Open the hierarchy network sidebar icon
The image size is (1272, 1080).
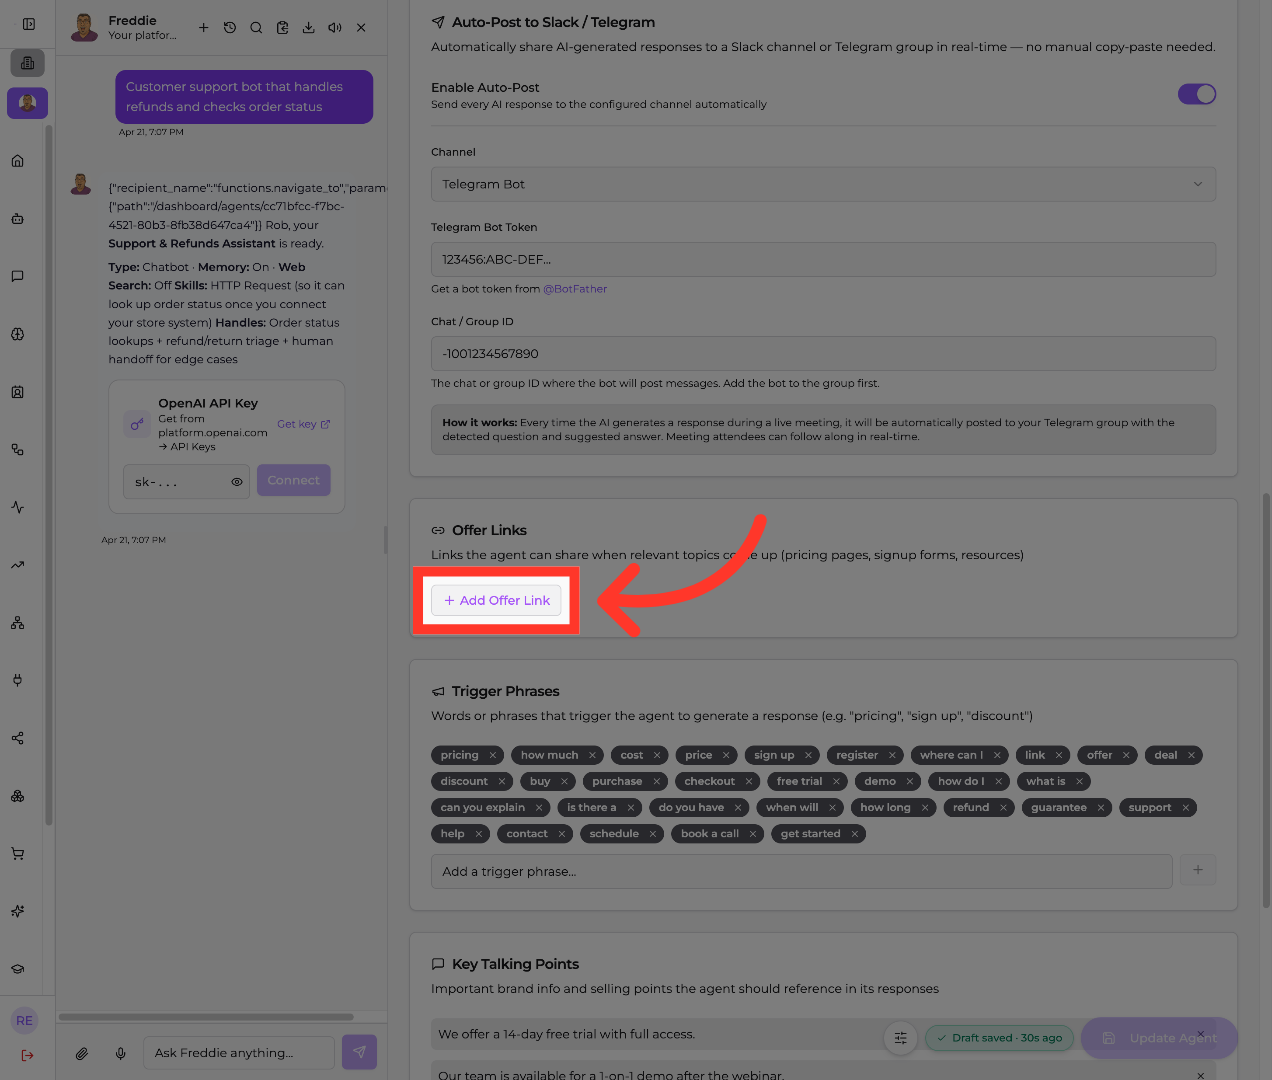click(x=18, y=623)
